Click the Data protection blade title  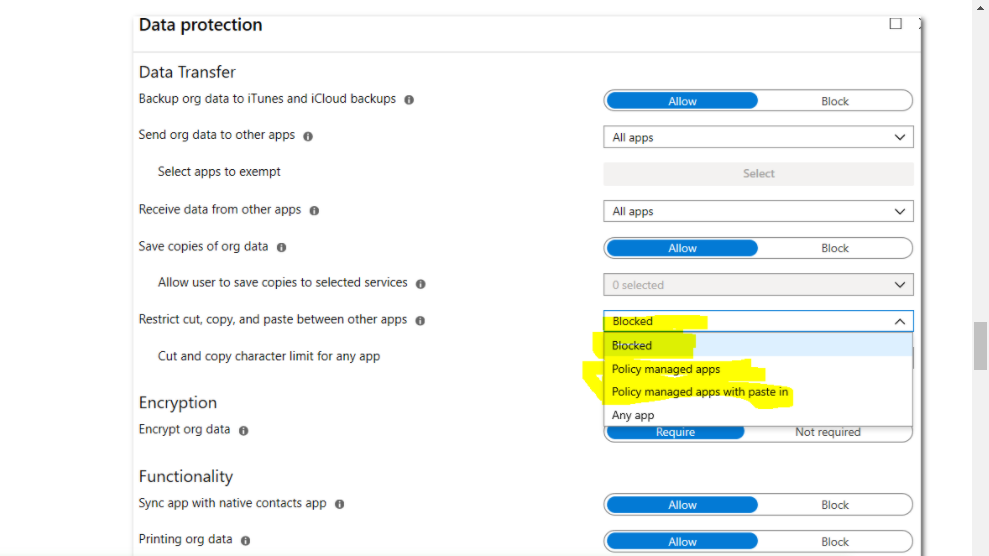point(201,25)
